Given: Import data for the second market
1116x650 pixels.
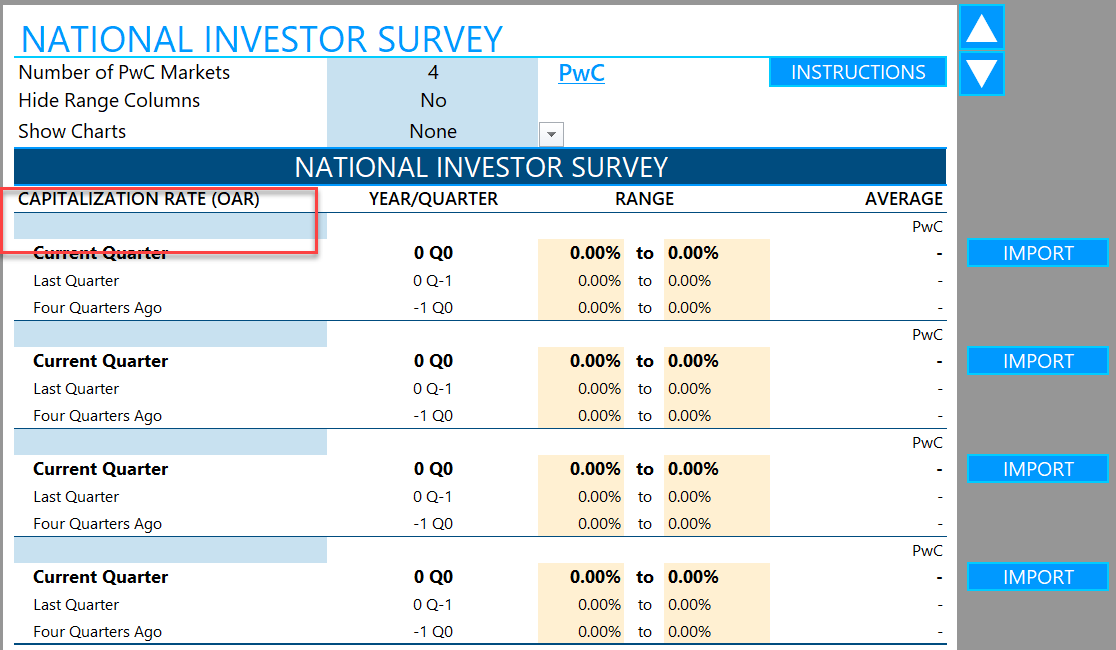Looking at the screenshot, I should pos(1037,361).
